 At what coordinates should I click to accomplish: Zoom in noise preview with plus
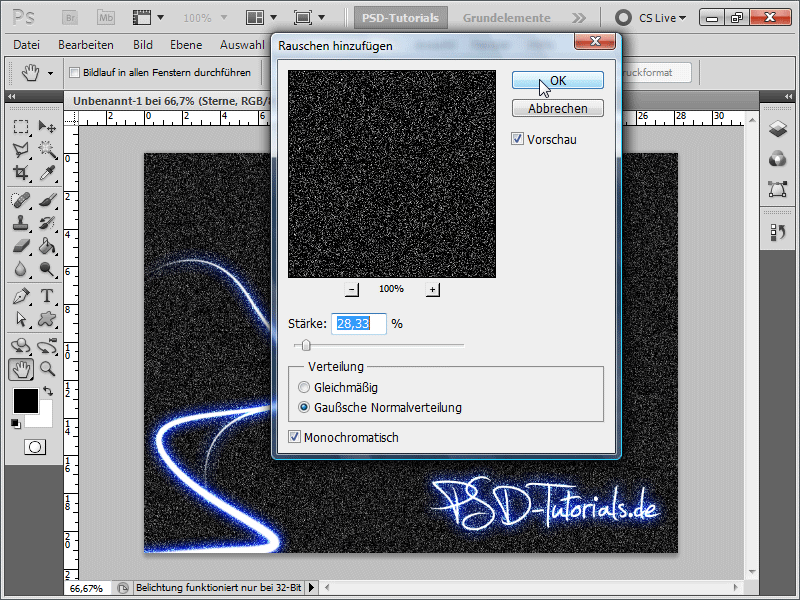click(432, 289)
